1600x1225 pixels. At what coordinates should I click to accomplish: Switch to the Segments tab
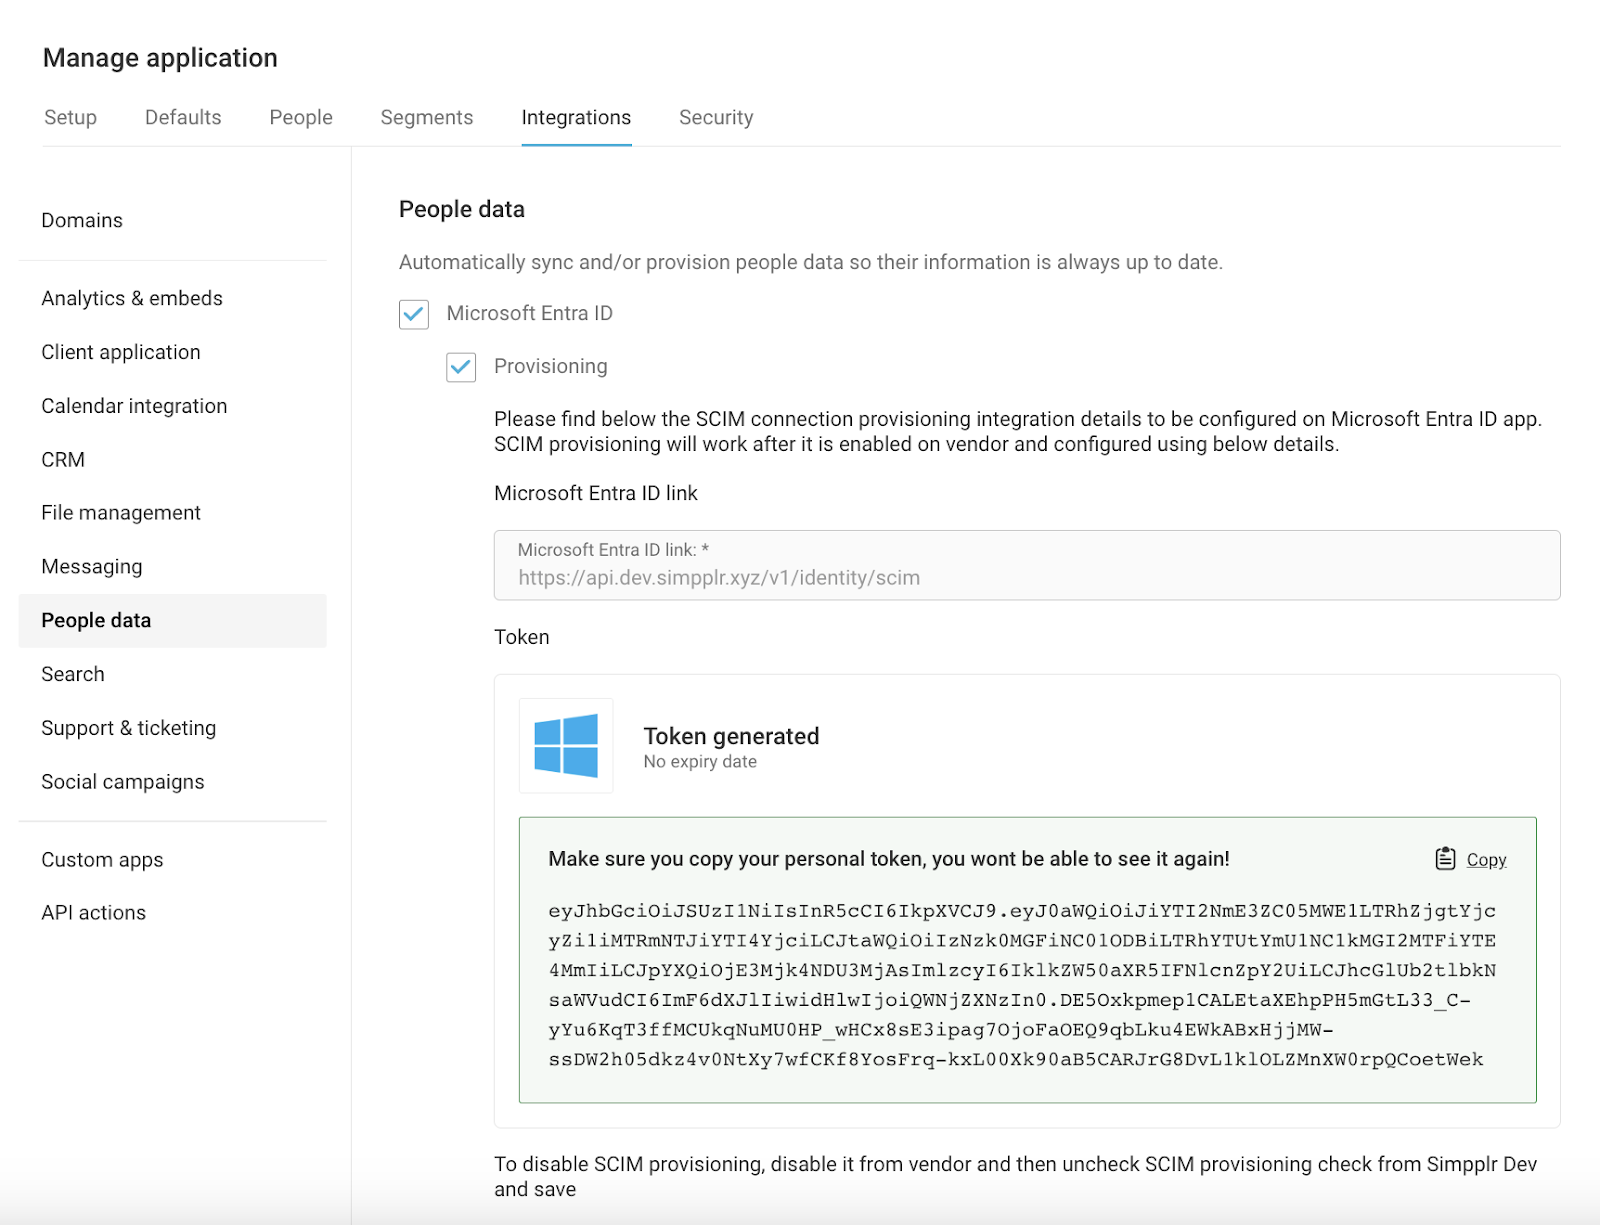coord(426,117)
